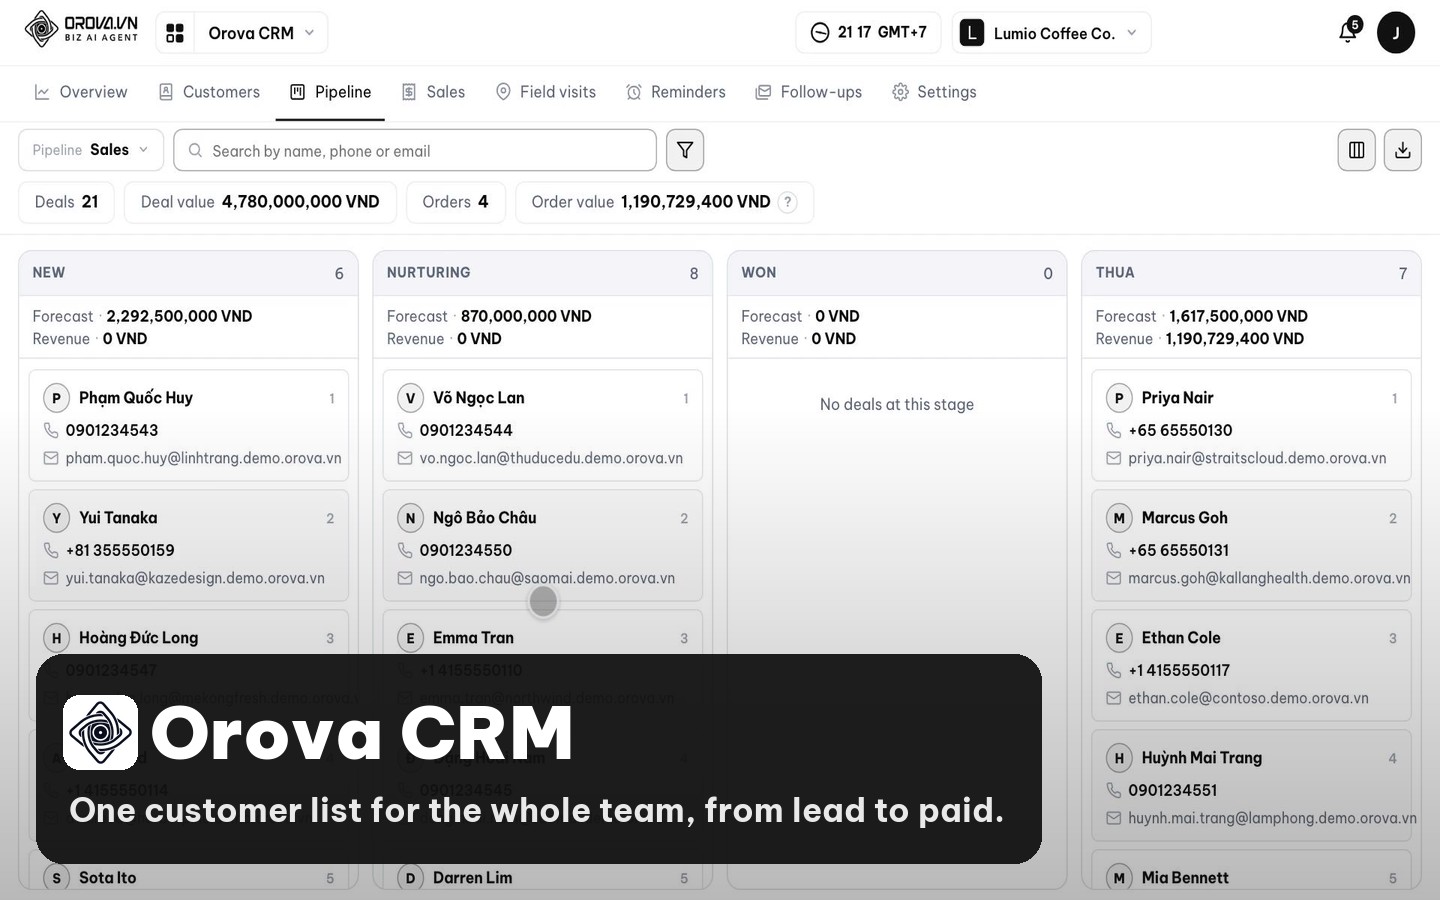Open the Field visits tab
1440x900 pixels.
546,92
